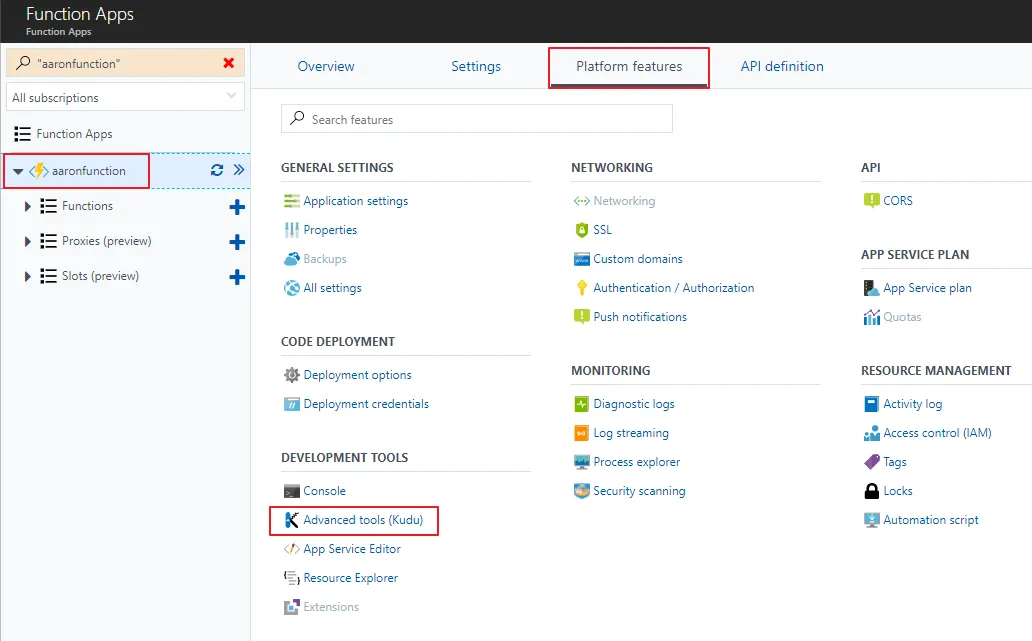Select the Platform features tab
Viewport: 1032px width, 641px height.
tap(629, 66)
